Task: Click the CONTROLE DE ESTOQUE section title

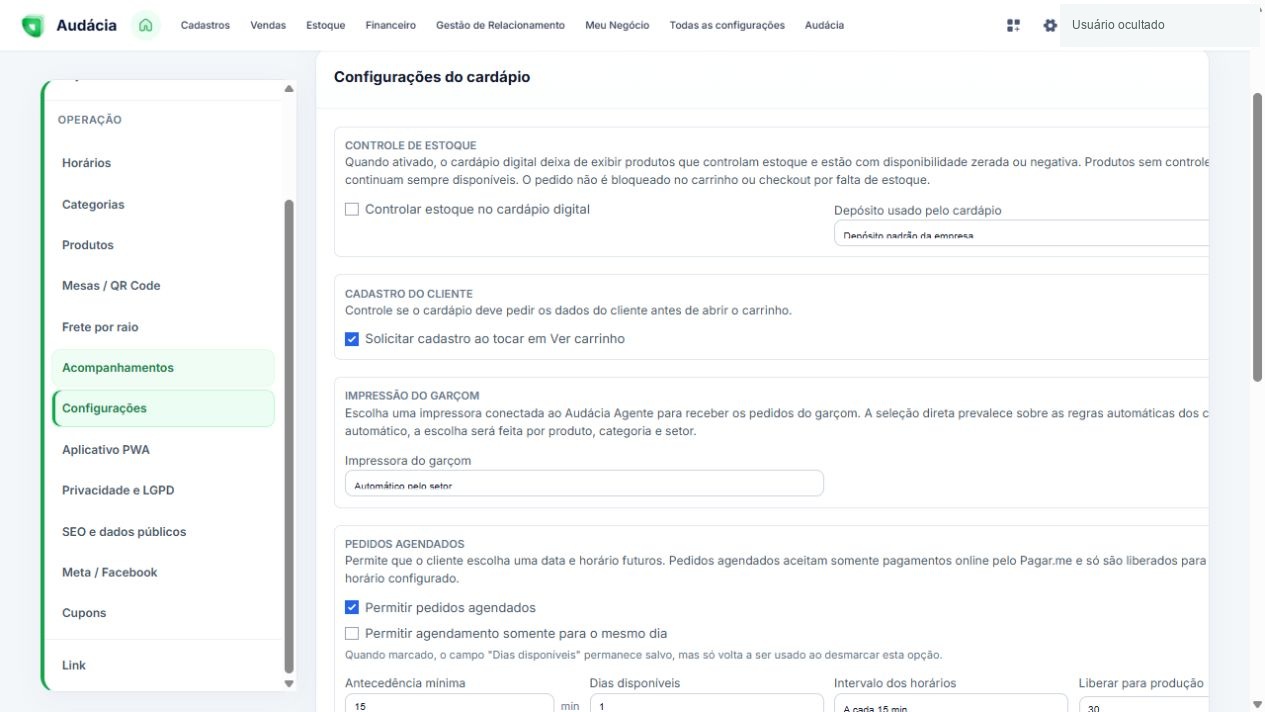Action: 411,145
